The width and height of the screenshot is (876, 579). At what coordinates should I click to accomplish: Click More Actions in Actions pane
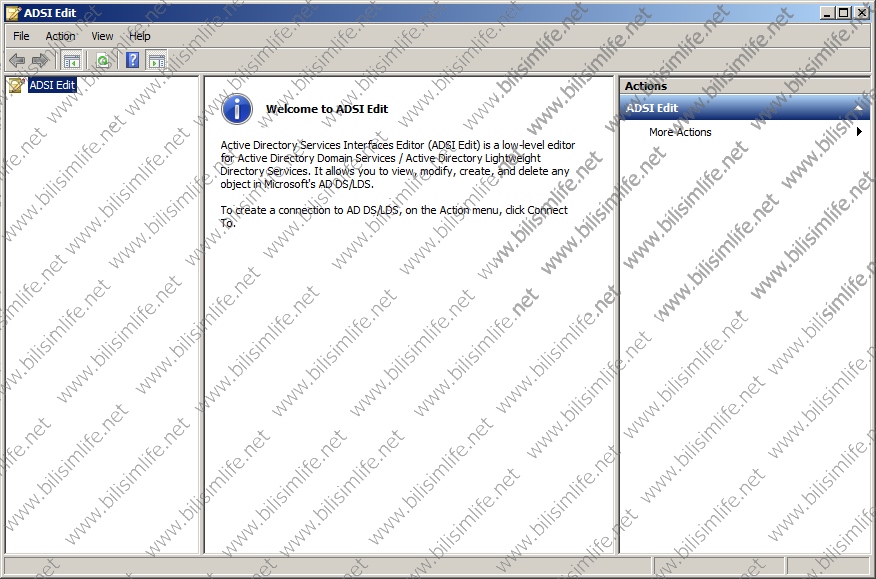(680, 132)
